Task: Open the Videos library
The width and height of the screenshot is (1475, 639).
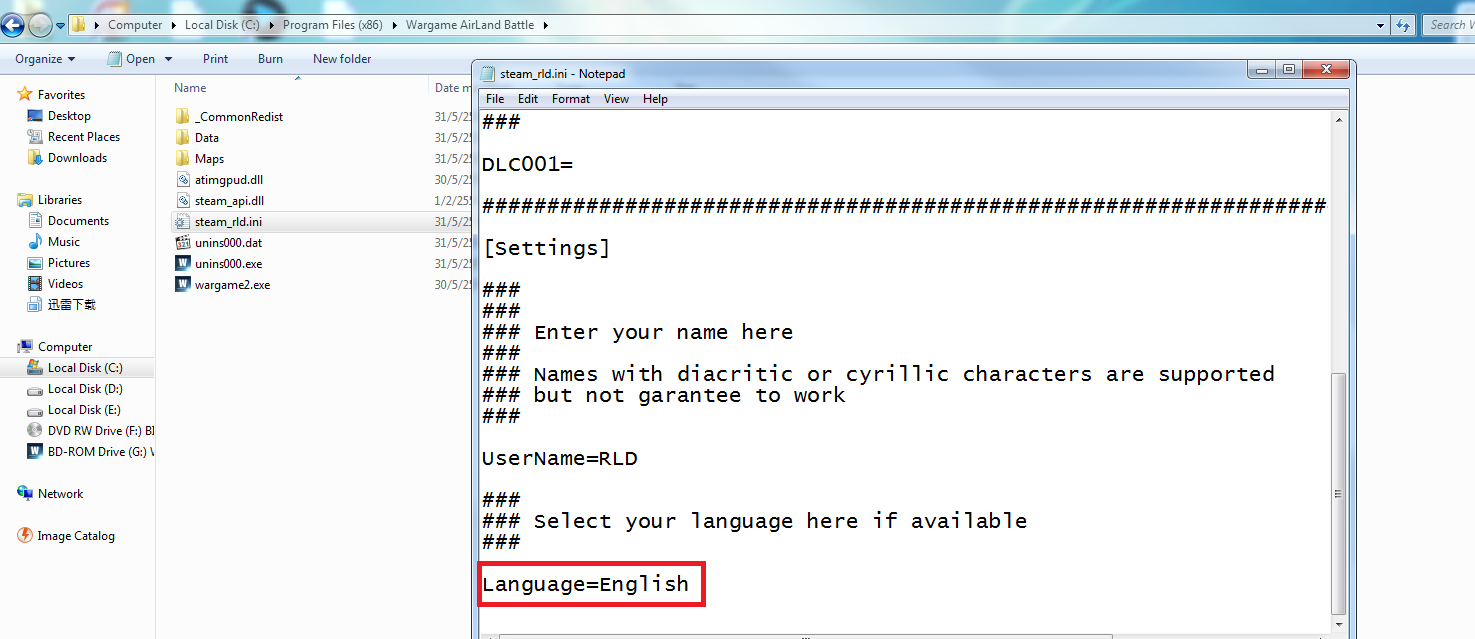Action: pos(65,284)
